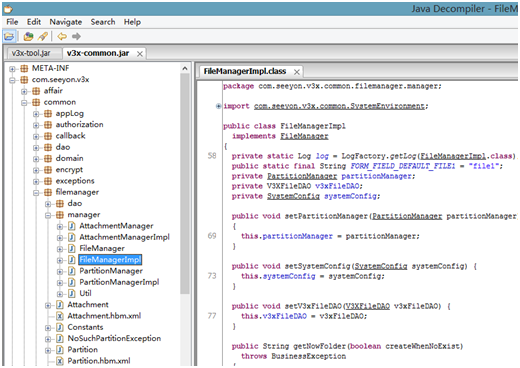Screen dimensions: 520x368
Task: Collapse the manager package node
Action: 48,215
